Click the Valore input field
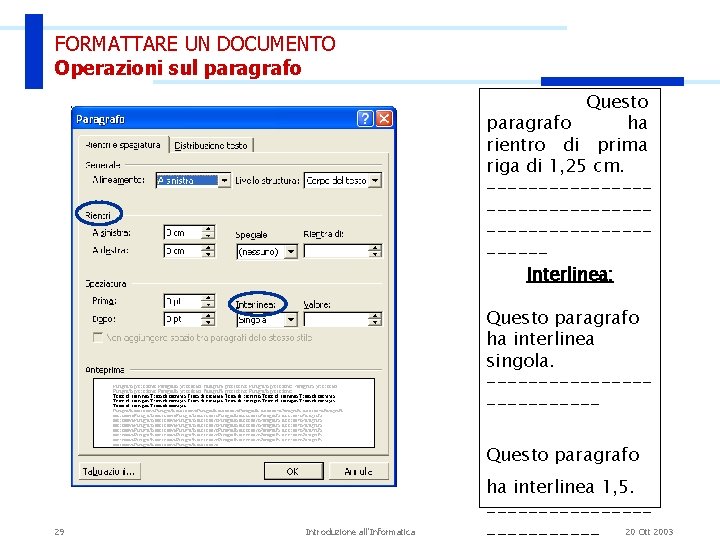 pos(336,320)
